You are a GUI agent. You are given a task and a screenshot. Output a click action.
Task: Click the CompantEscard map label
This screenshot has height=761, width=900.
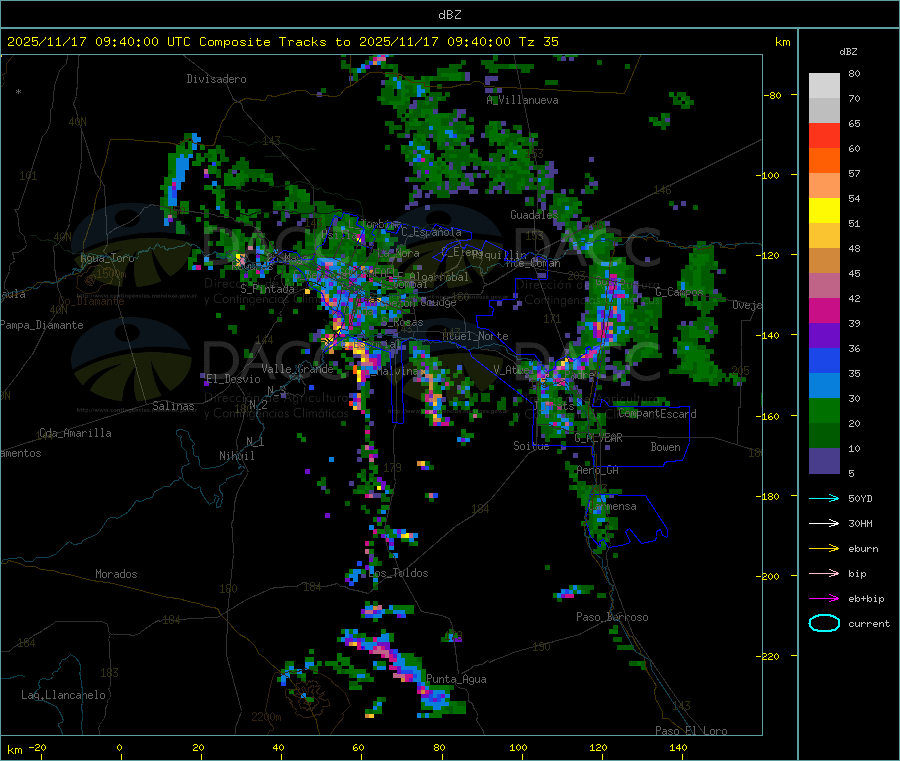(x=658, y=414)
